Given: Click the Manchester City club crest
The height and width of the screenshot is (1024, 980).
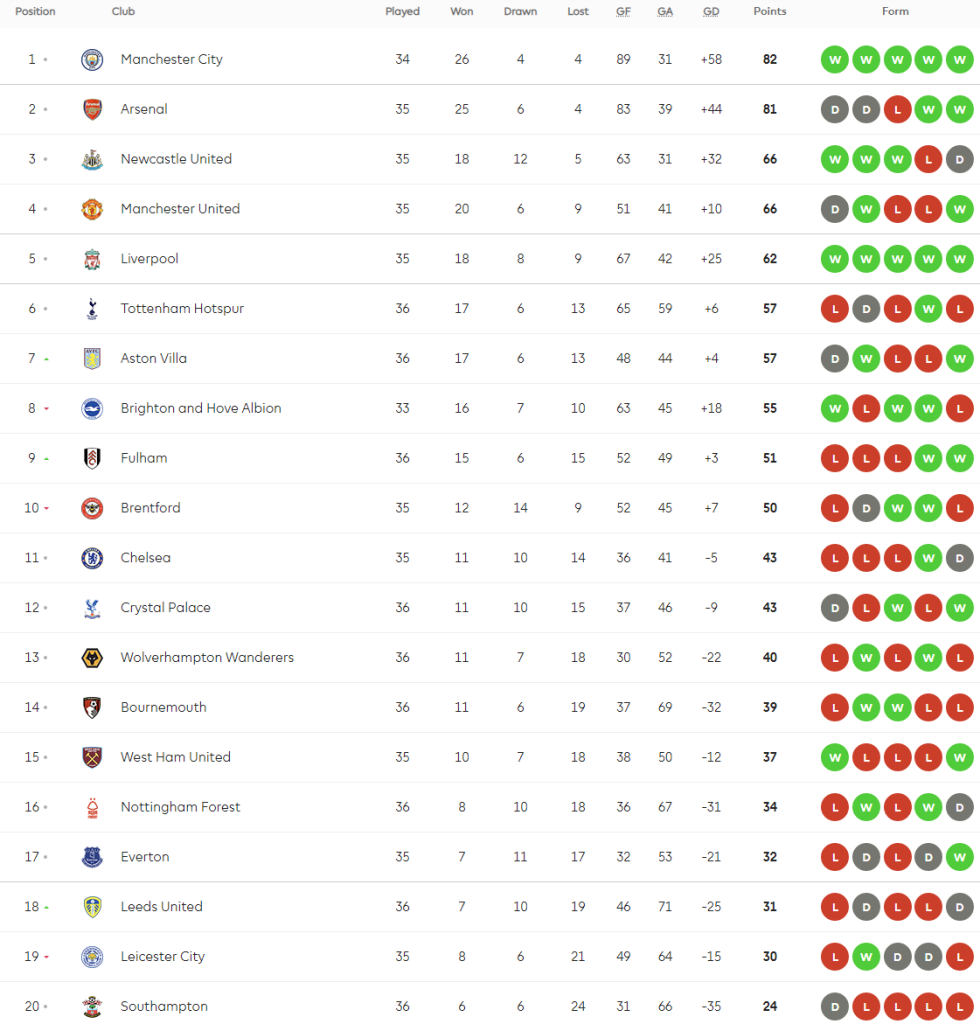Looking at the screenshot, I should pyautogui.click(x=92, y=59).
